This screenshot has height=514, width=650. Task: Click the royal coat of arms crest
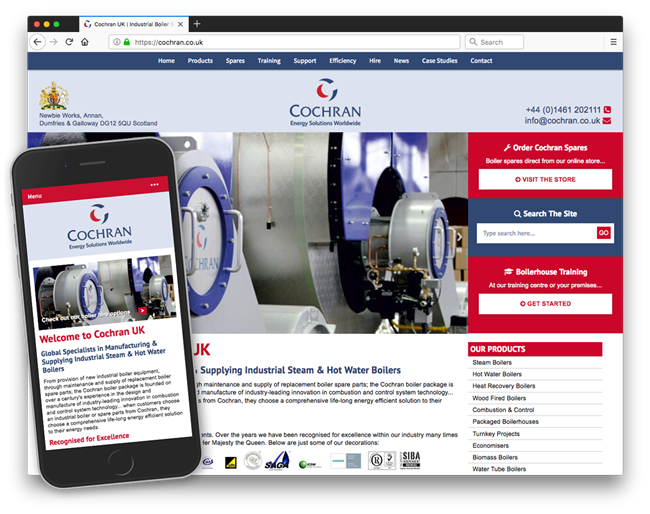coord(53,96)
